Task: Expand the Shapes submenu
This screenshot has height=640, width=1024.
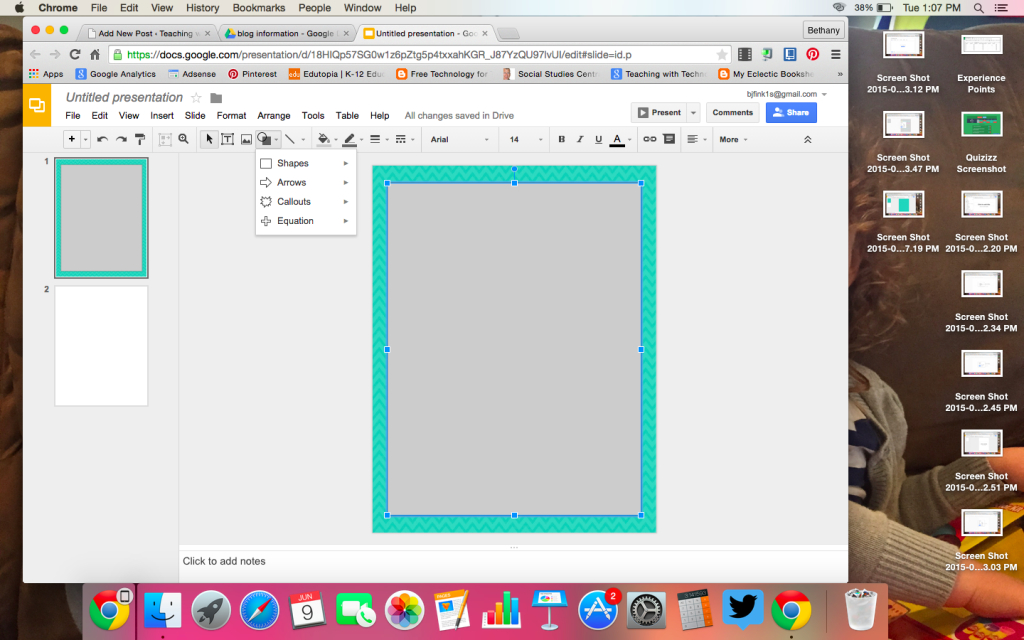Action: pyautogui.click(x=291, y=162)
